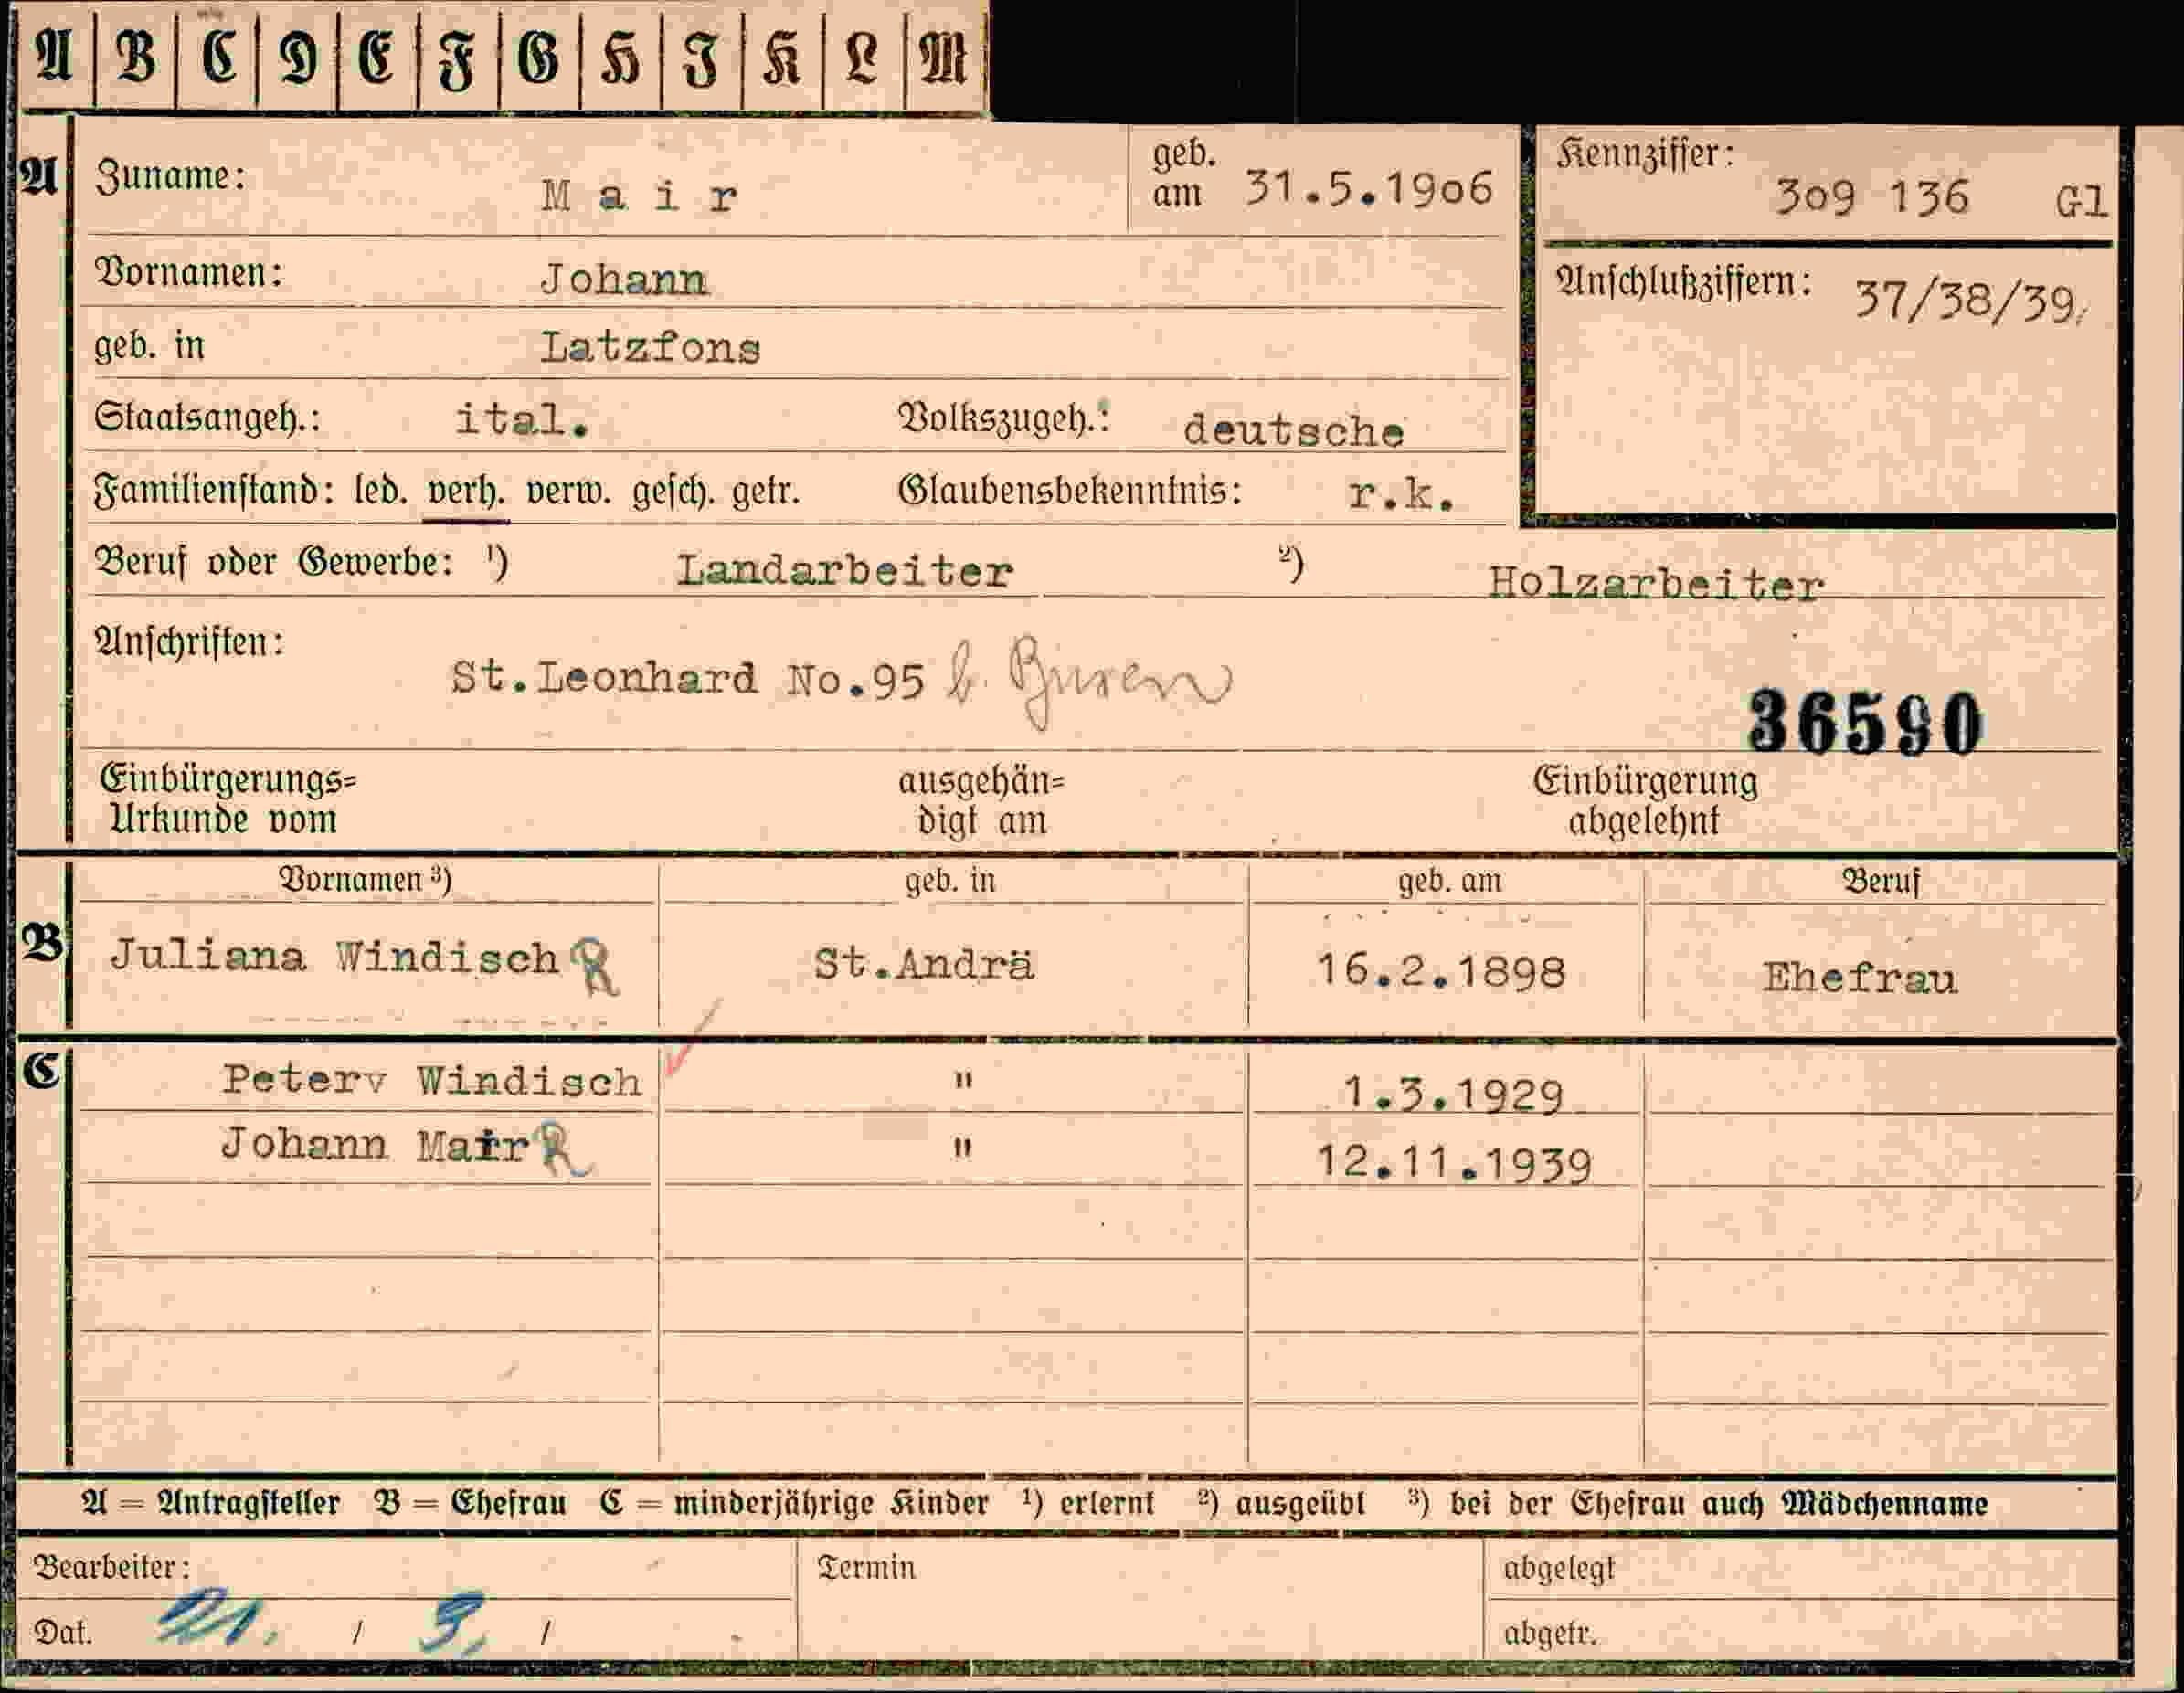Click the stamped number '36590'
Screen dimensions: 2184x1693
pyautogui.click(x=1864, y=723)
